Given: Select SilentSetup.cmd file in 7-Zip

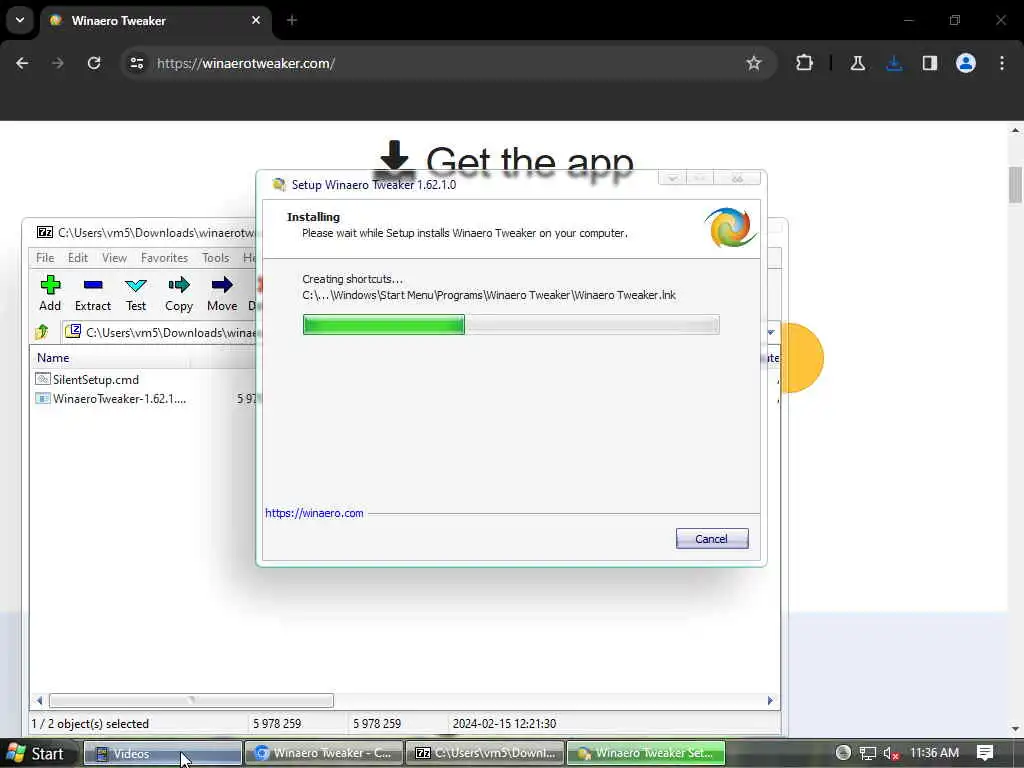Looking at the screenshot, I should pyautogui.click(x=88, y=379).
